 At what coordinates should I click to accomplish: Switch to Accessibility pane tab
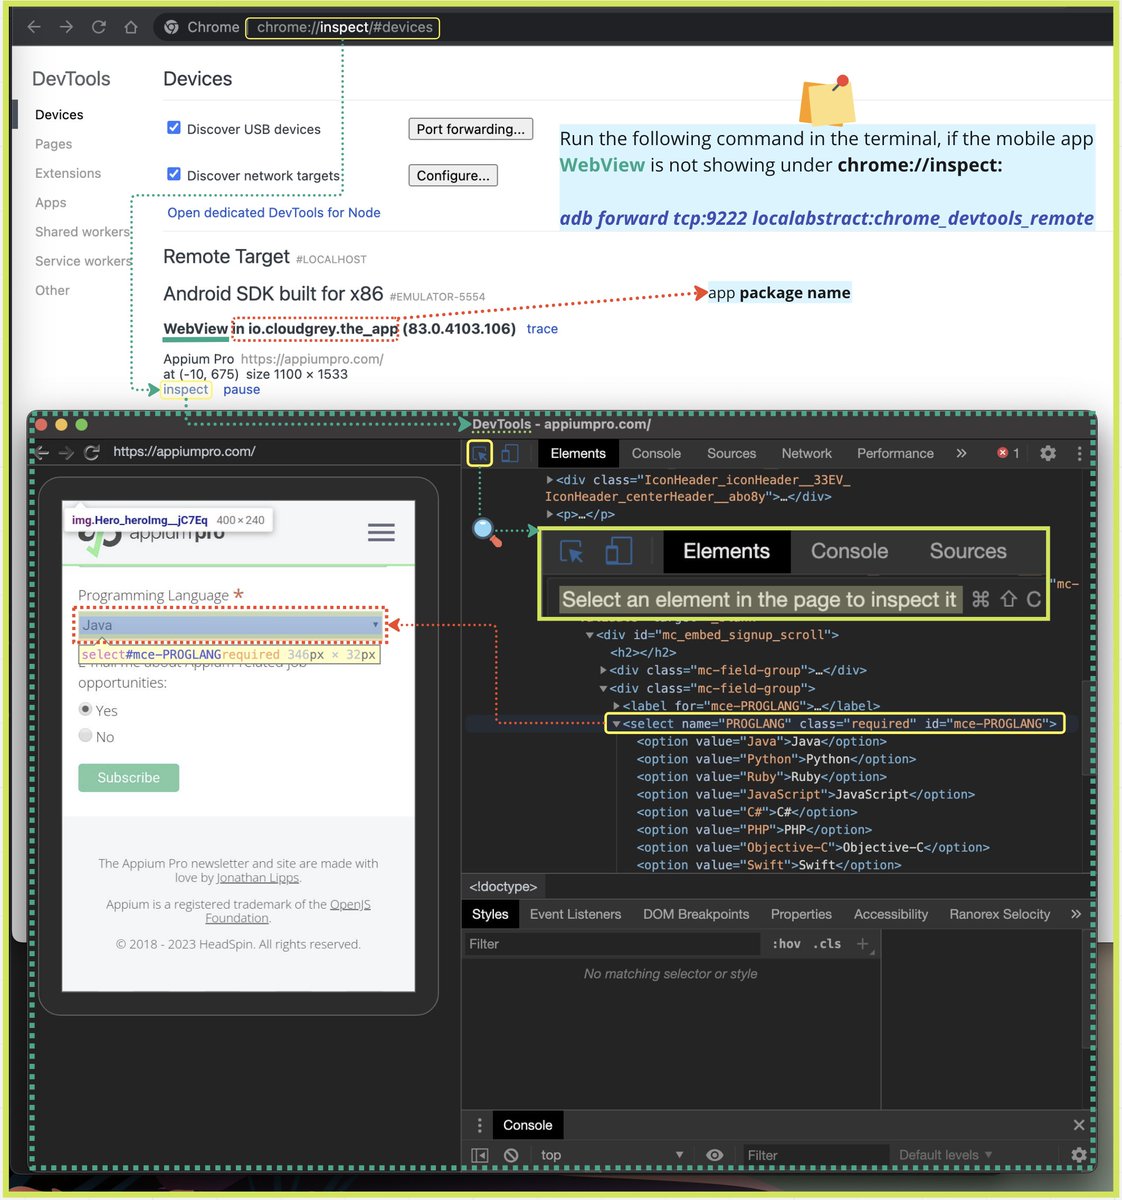coord(891,914)
